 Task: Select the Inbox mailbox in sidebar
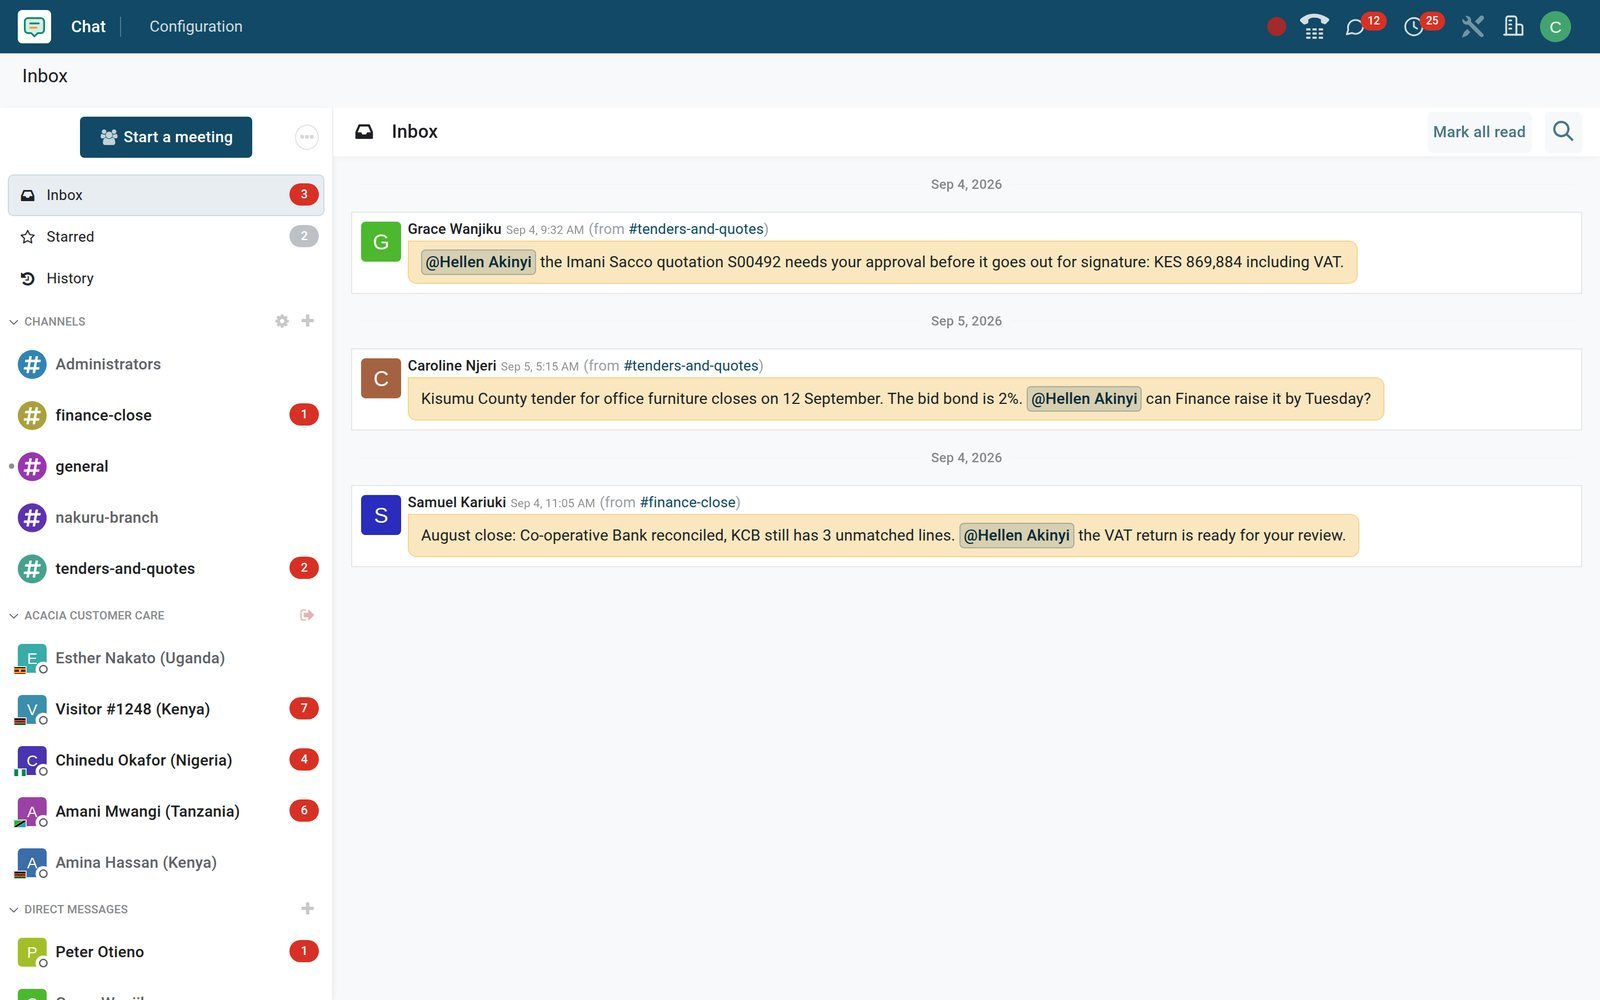pos(166,195)
